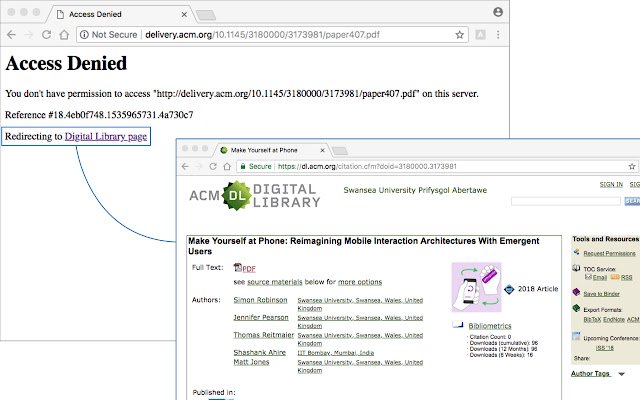Follow the Digital Library page link
This screenshot has height=400, width=640.
106,136
